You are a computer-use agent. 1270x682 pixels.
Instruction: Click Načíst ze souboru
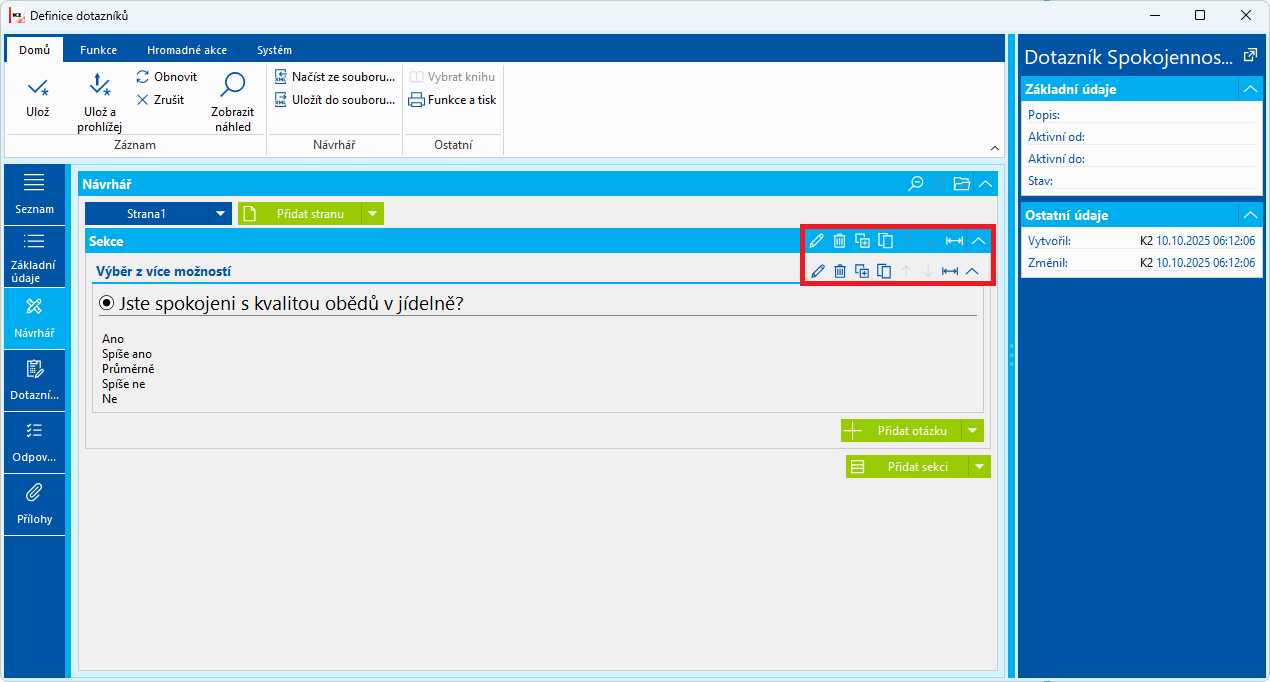pos(335,77)
